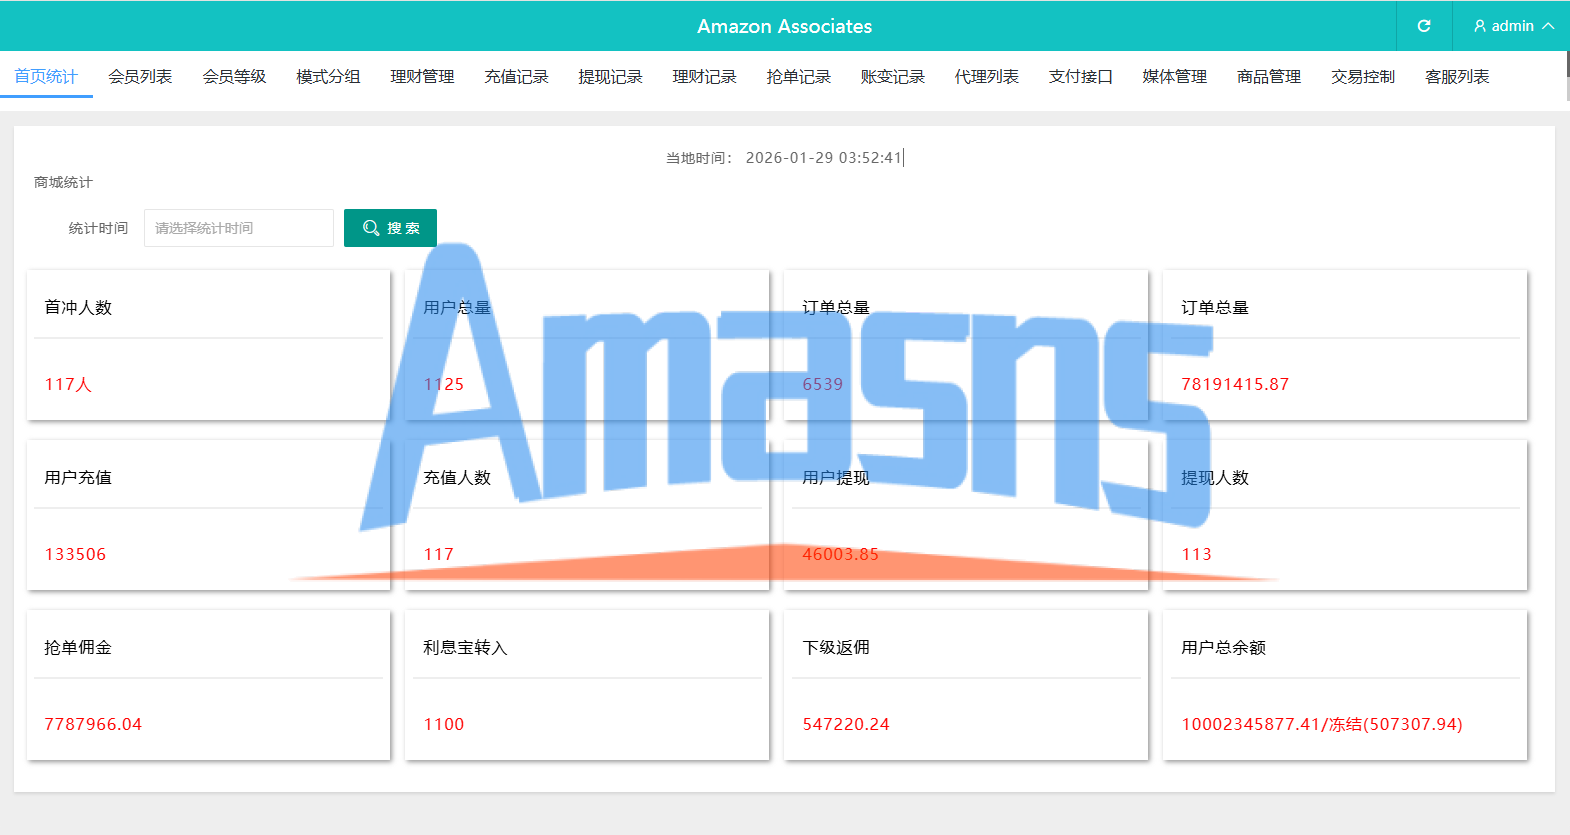
Task: Open the 会员等级 tab
Action: click(234, 77)
